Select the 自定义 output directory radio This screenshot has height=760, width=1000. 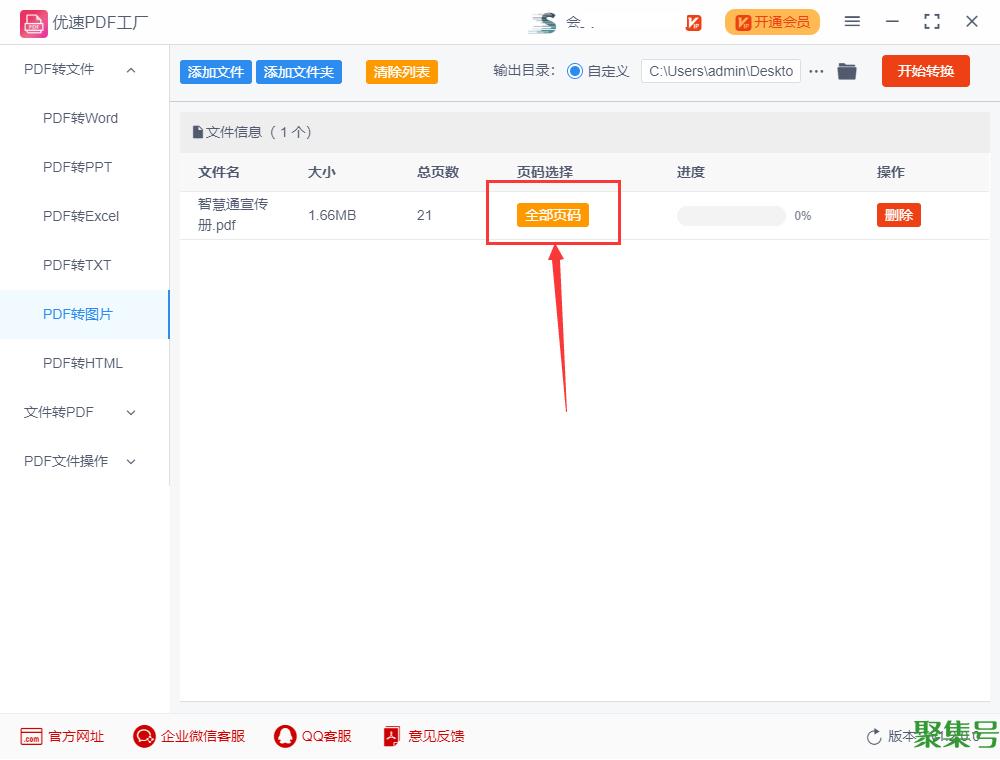(x=575, y=71)
